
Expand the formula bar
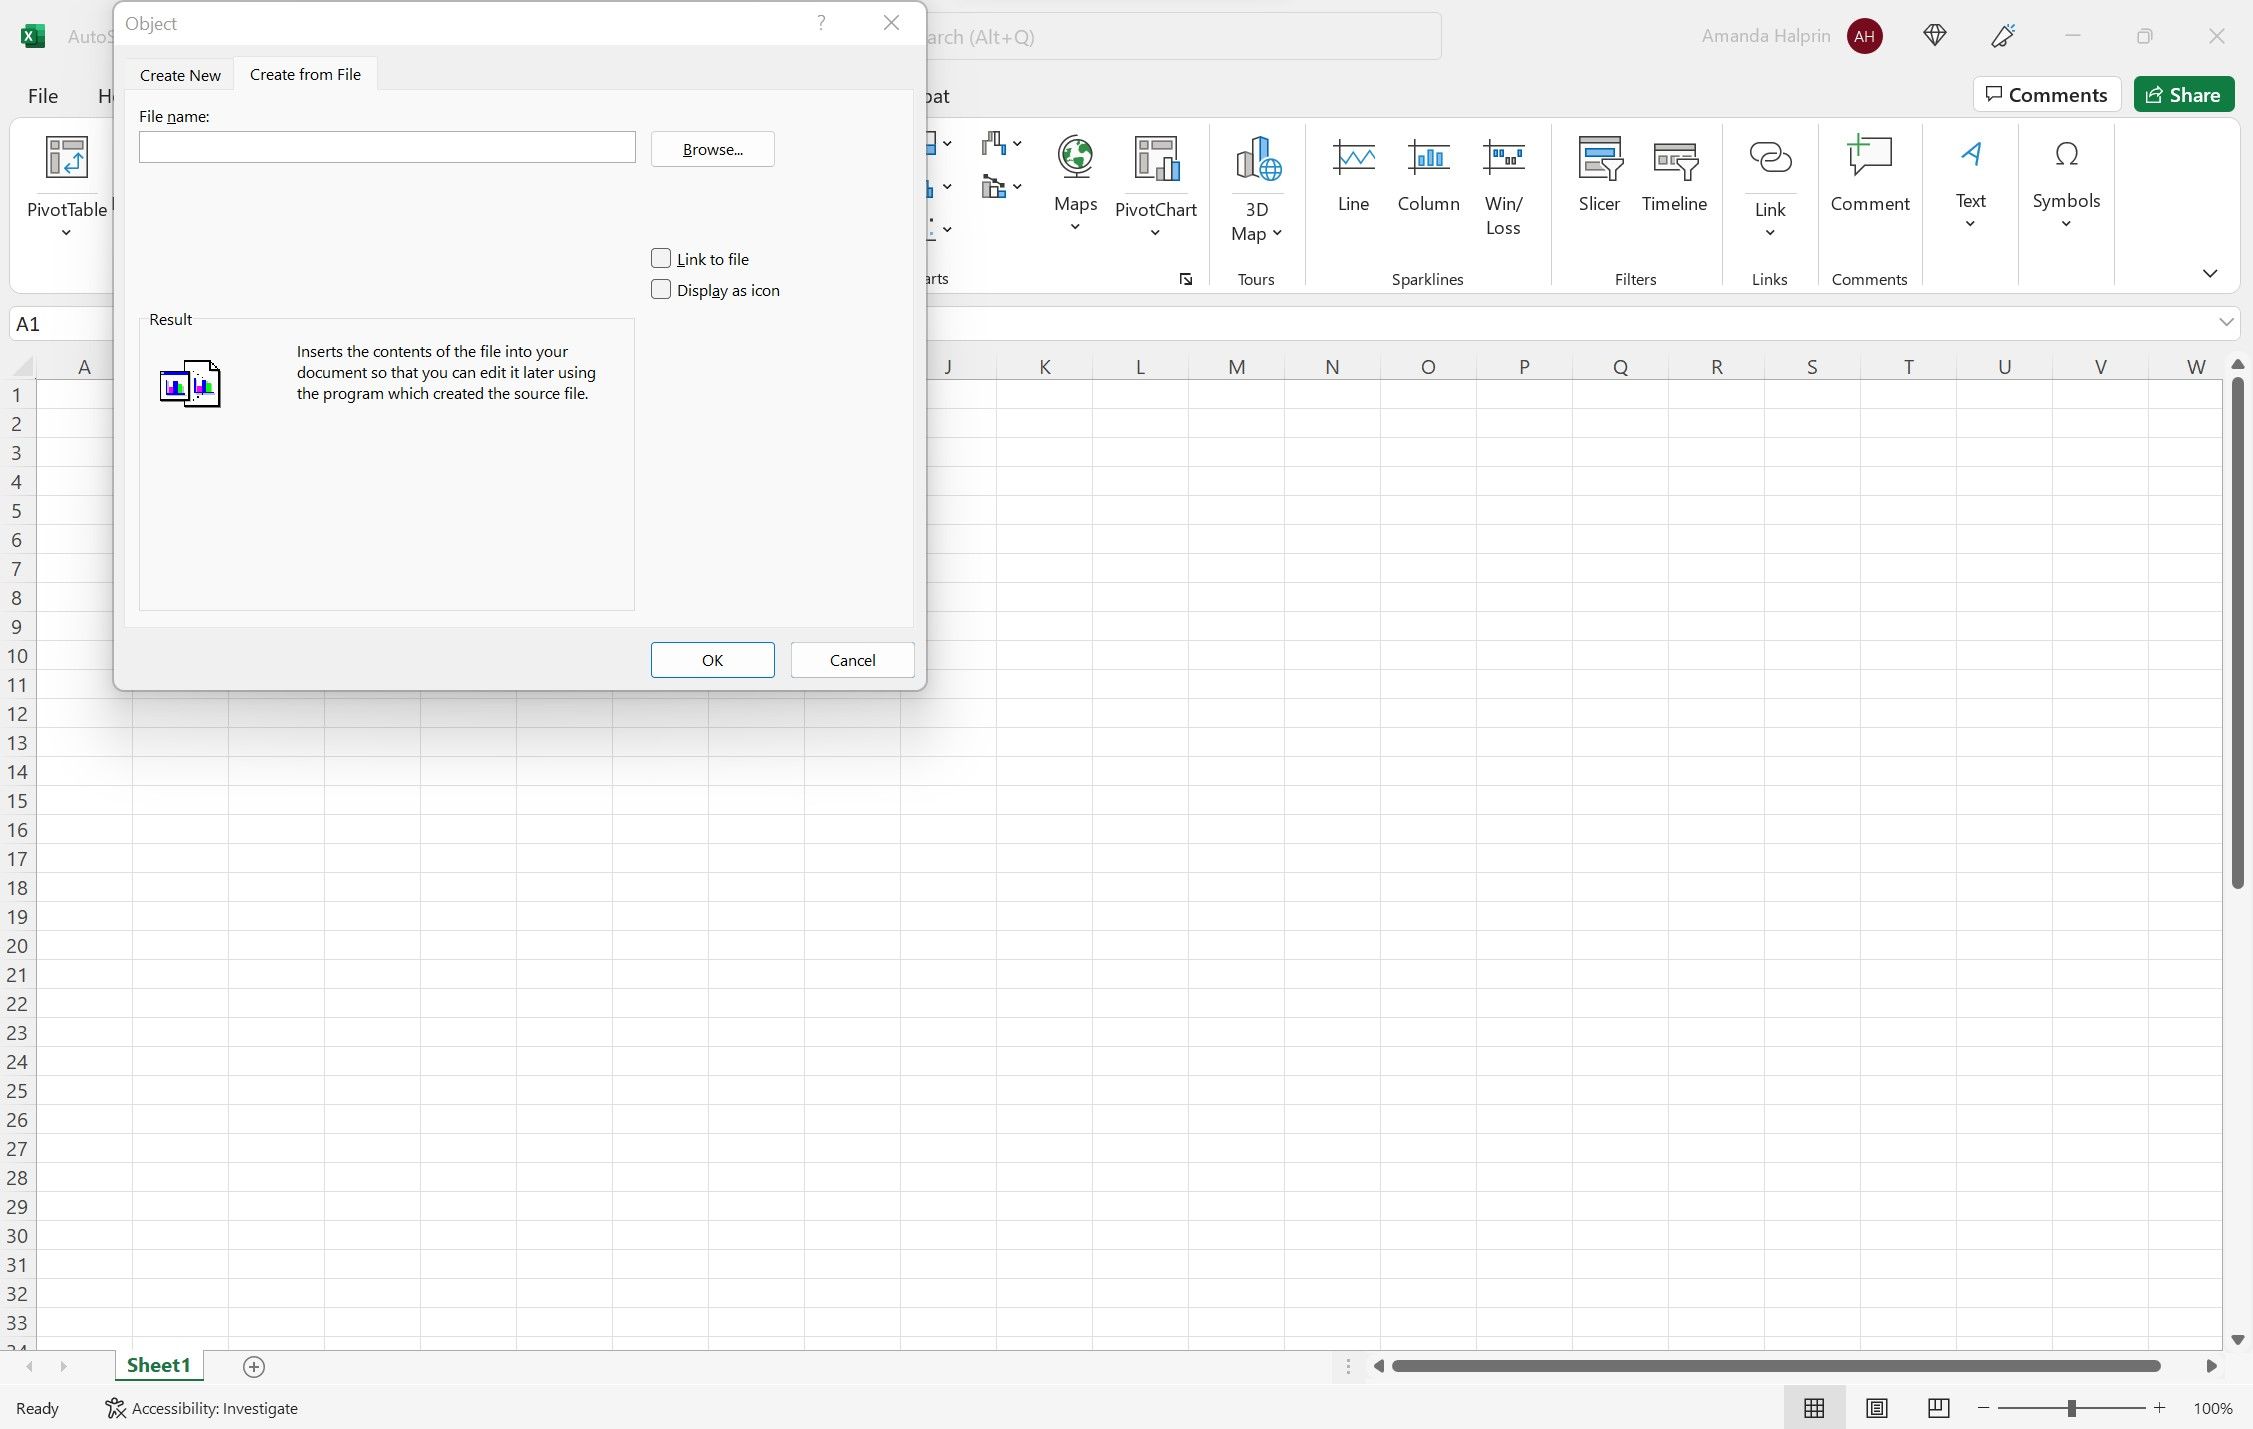(x=2225, y=323)
